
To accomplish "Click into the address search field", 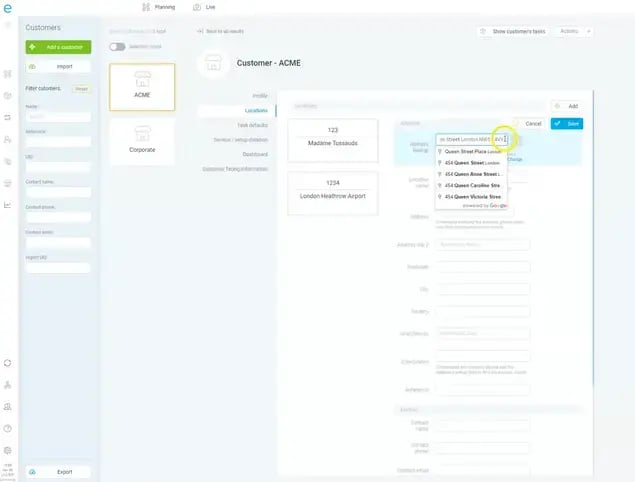I will click(x=472, y=139).
